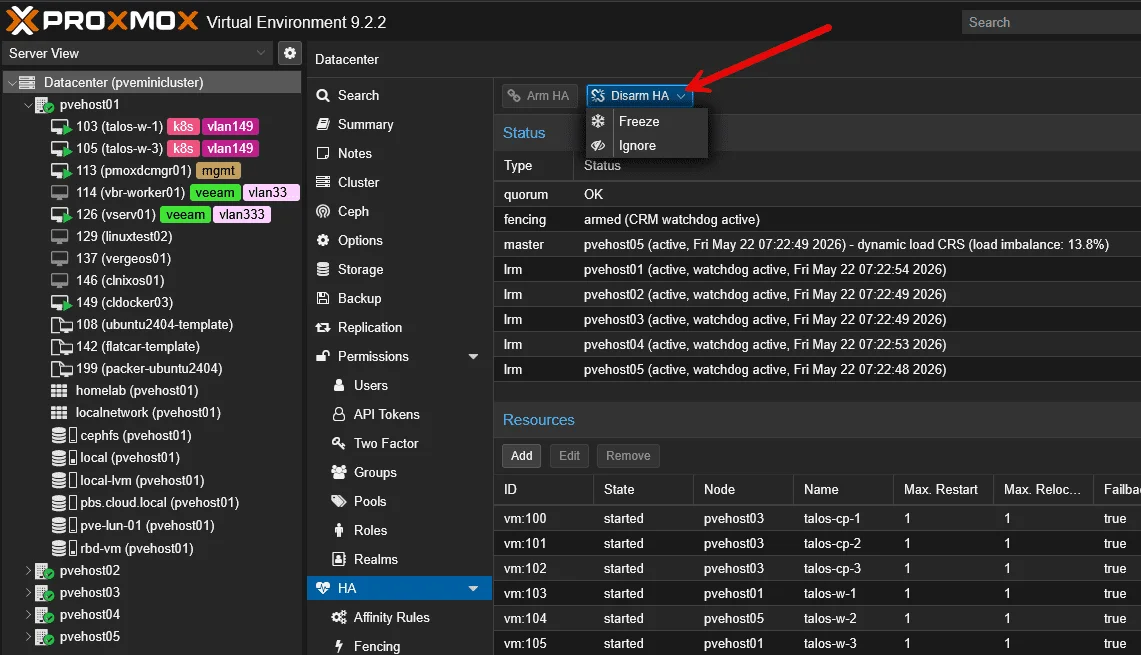Click the Backup floppy icon

323,298
